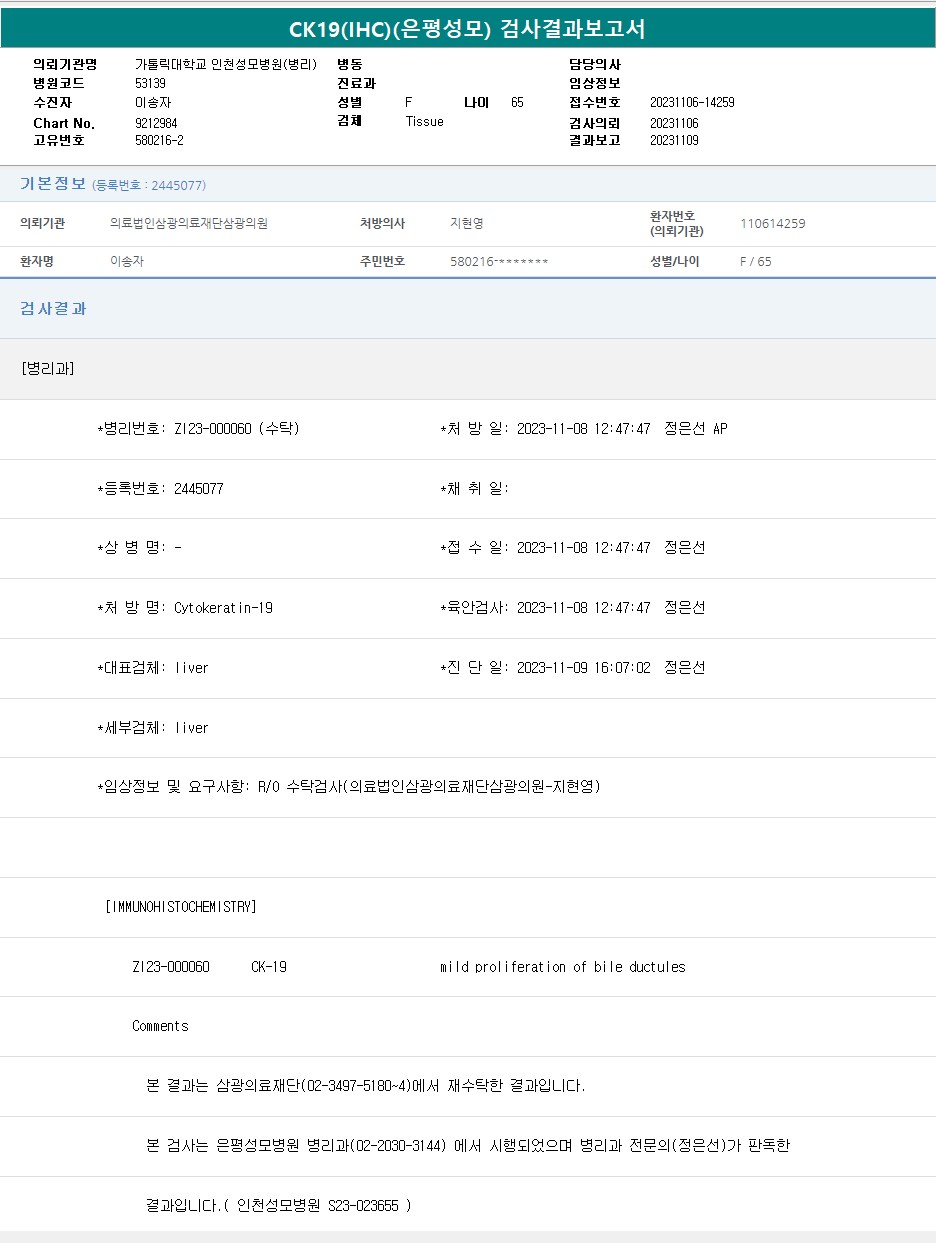Select the 처방명 Cytokeratin-19 entry

(x=185, y=608)
